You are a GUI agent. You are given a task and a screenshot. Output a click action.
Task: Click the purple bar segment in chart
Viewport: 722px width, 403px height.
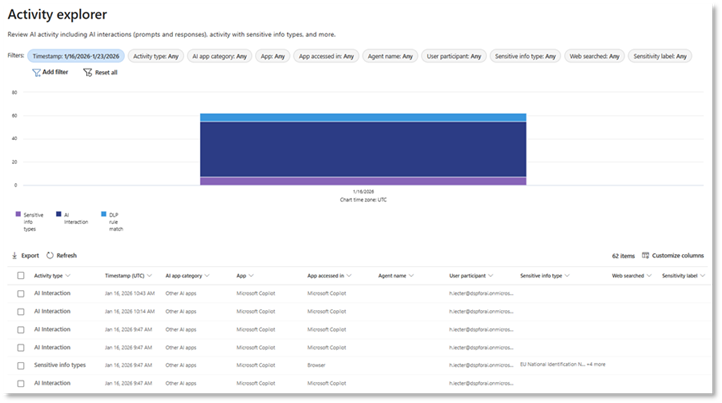pyautogui.click(x=362, y=181)
